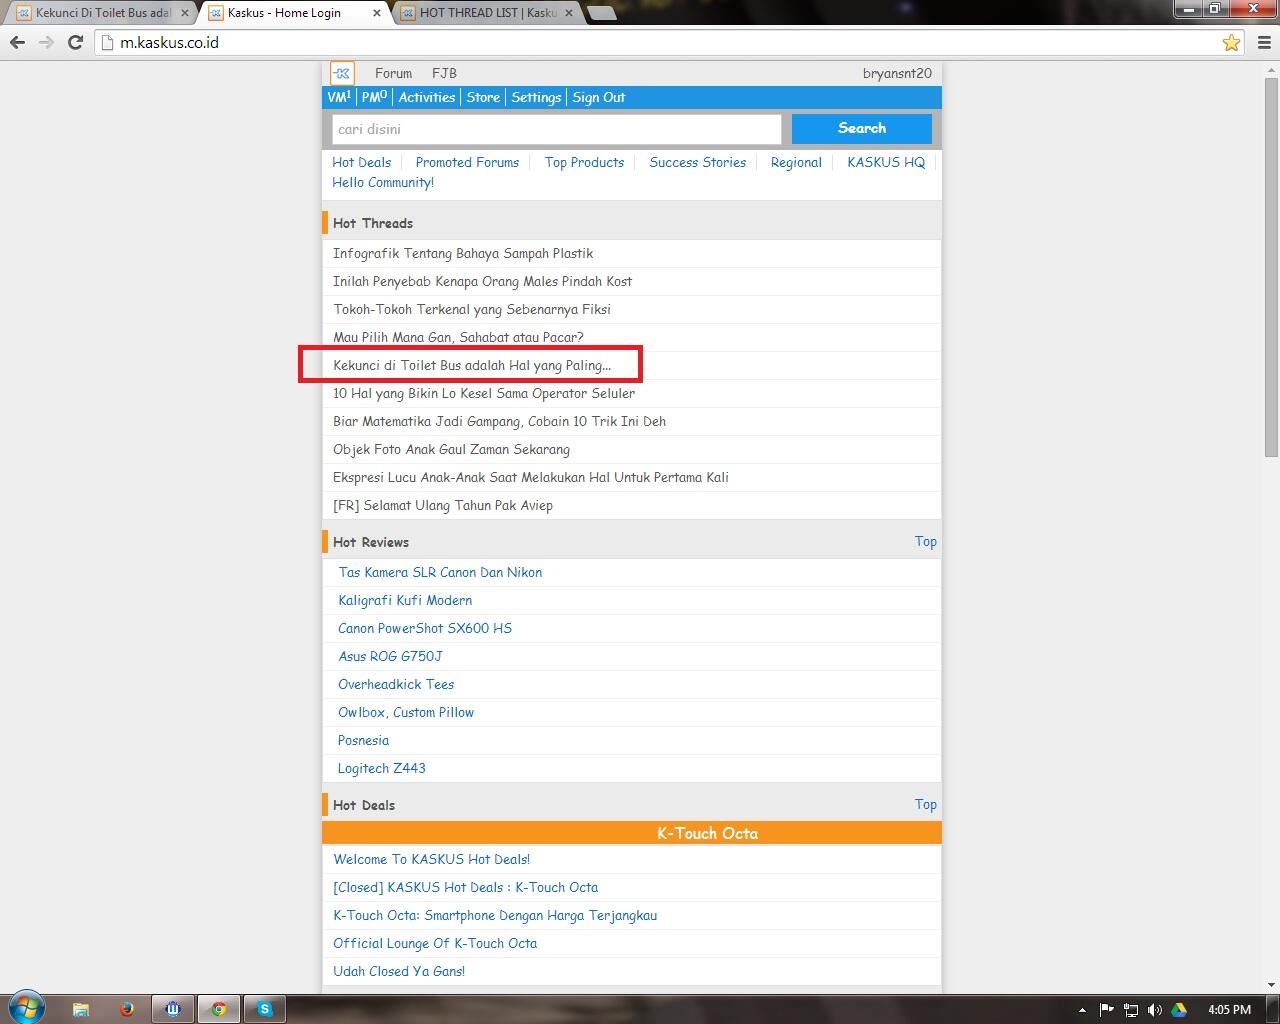1280x1024 pixels.
Task: Click the taskbar clock 4:05 PM
Action: coord(1229,1010)
